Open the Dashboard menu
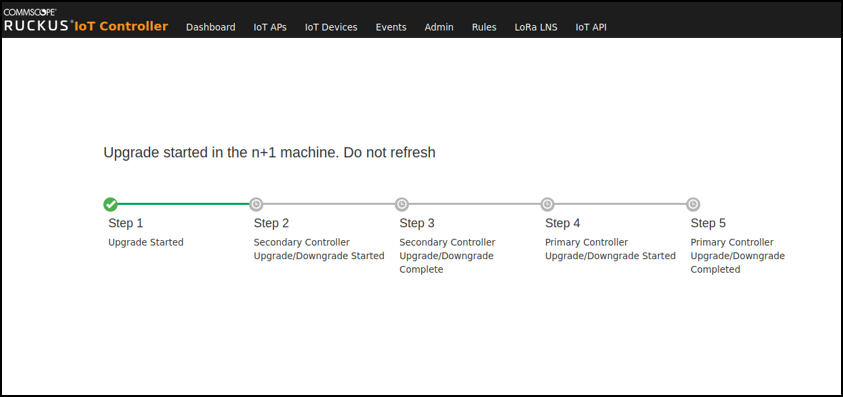The image size is (843, 397). [211, 27]
